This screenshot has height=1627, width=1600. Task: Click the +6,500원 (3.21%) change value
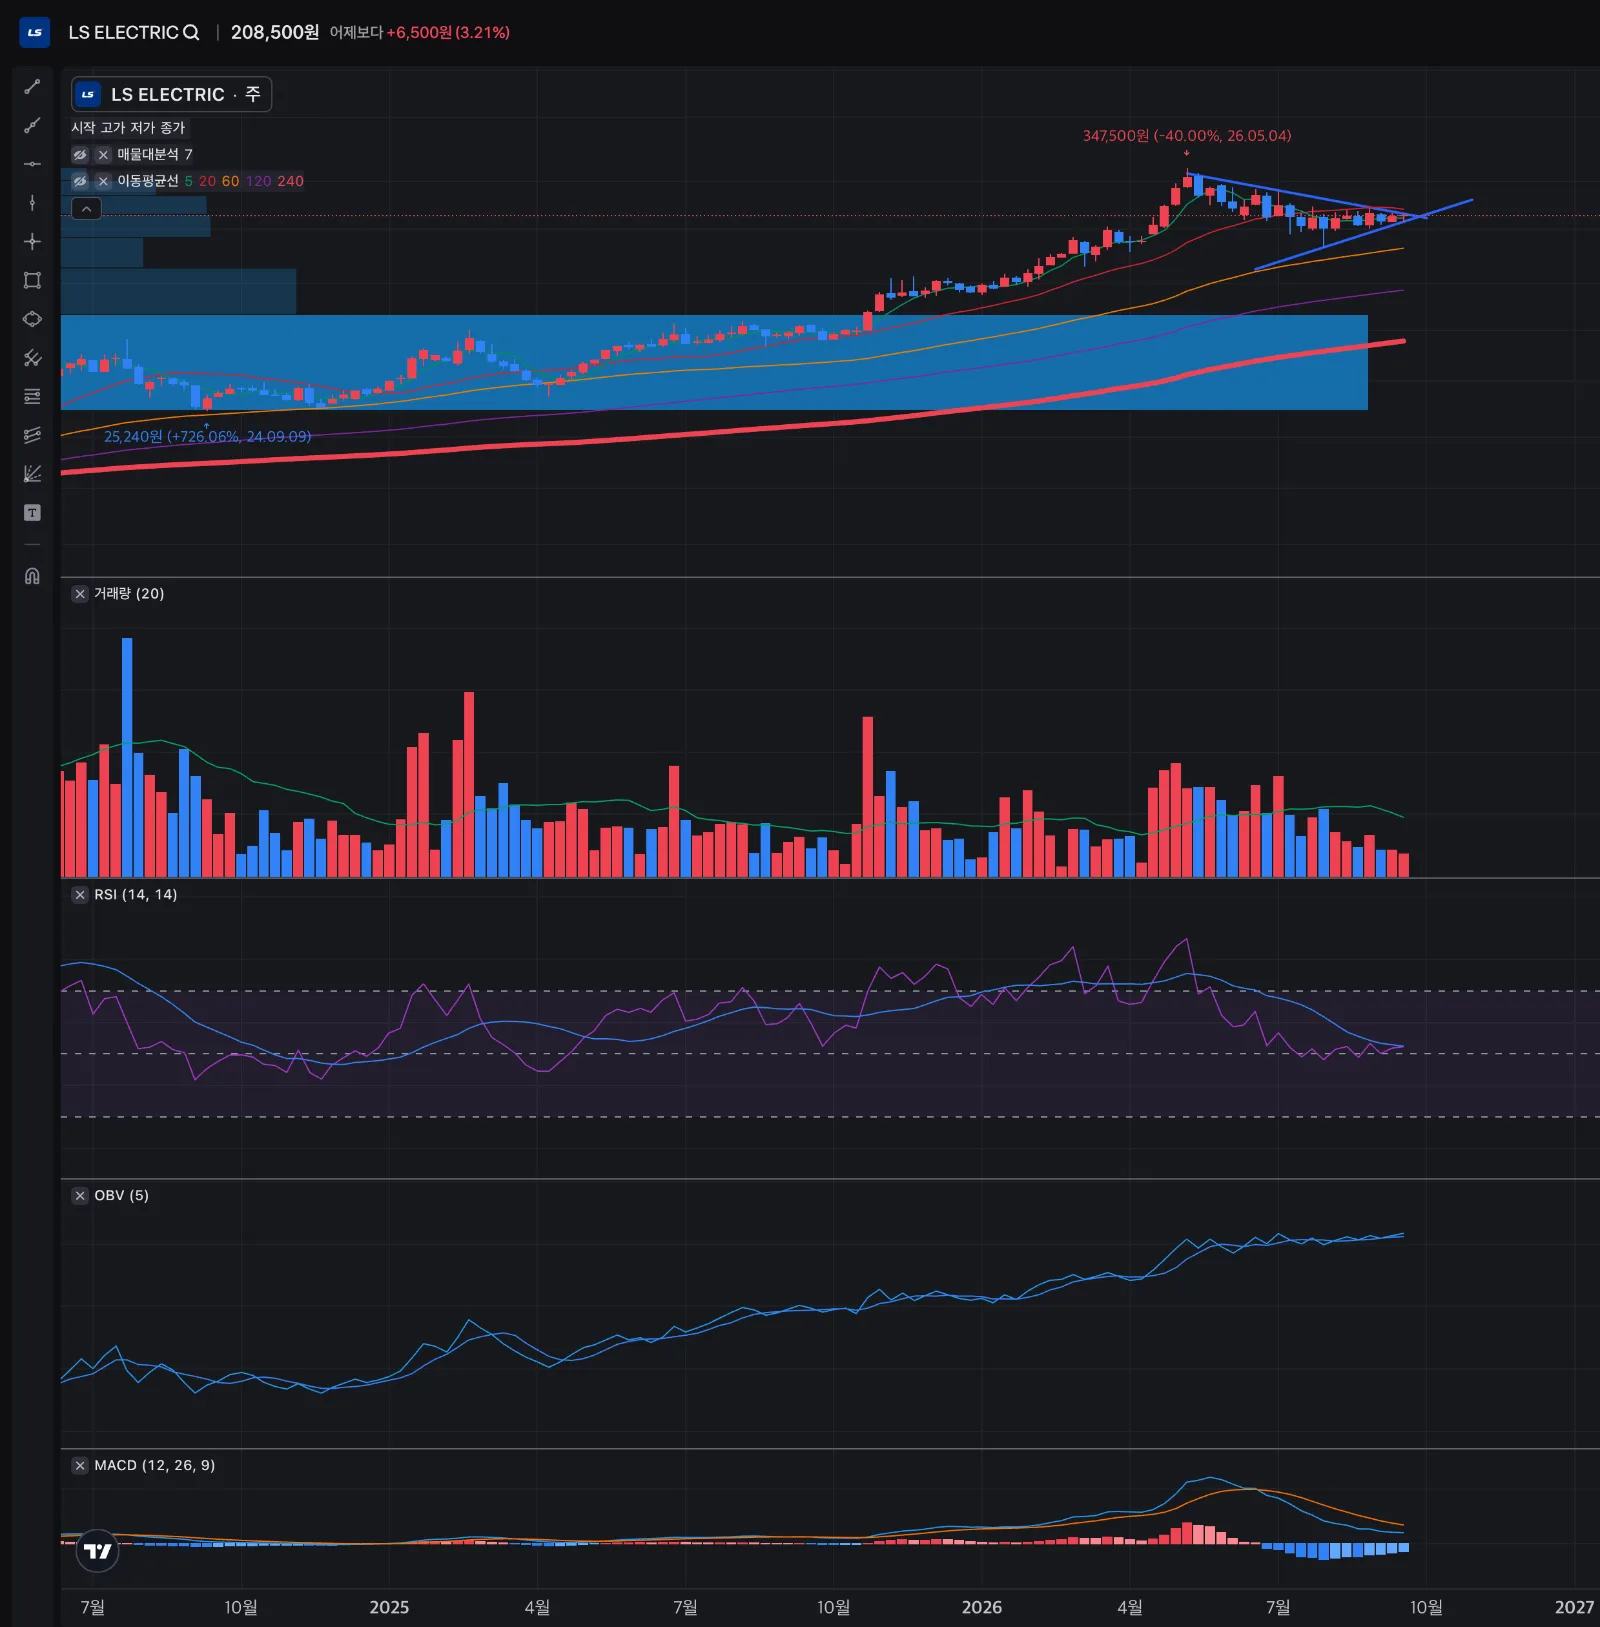click(x=448, y=32)
